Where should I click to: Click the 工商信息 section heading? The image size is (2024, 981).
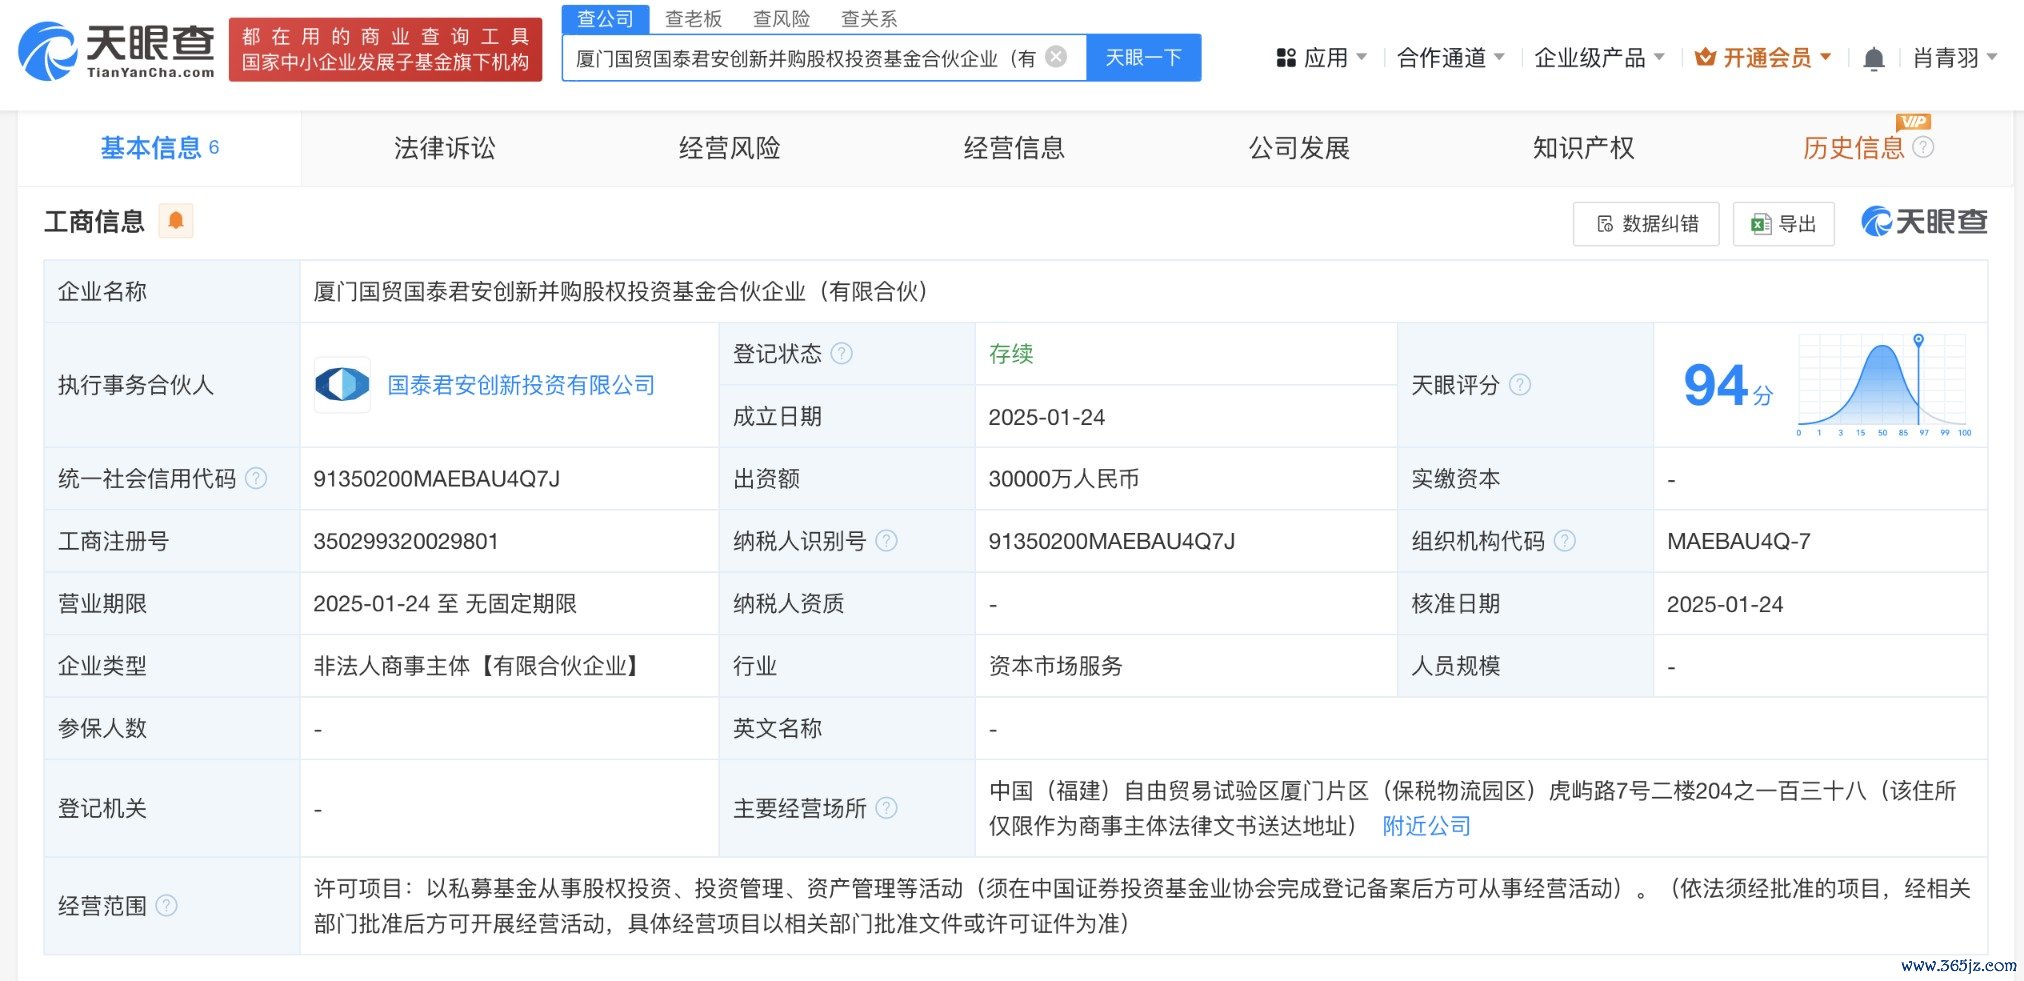pos(94,221)
